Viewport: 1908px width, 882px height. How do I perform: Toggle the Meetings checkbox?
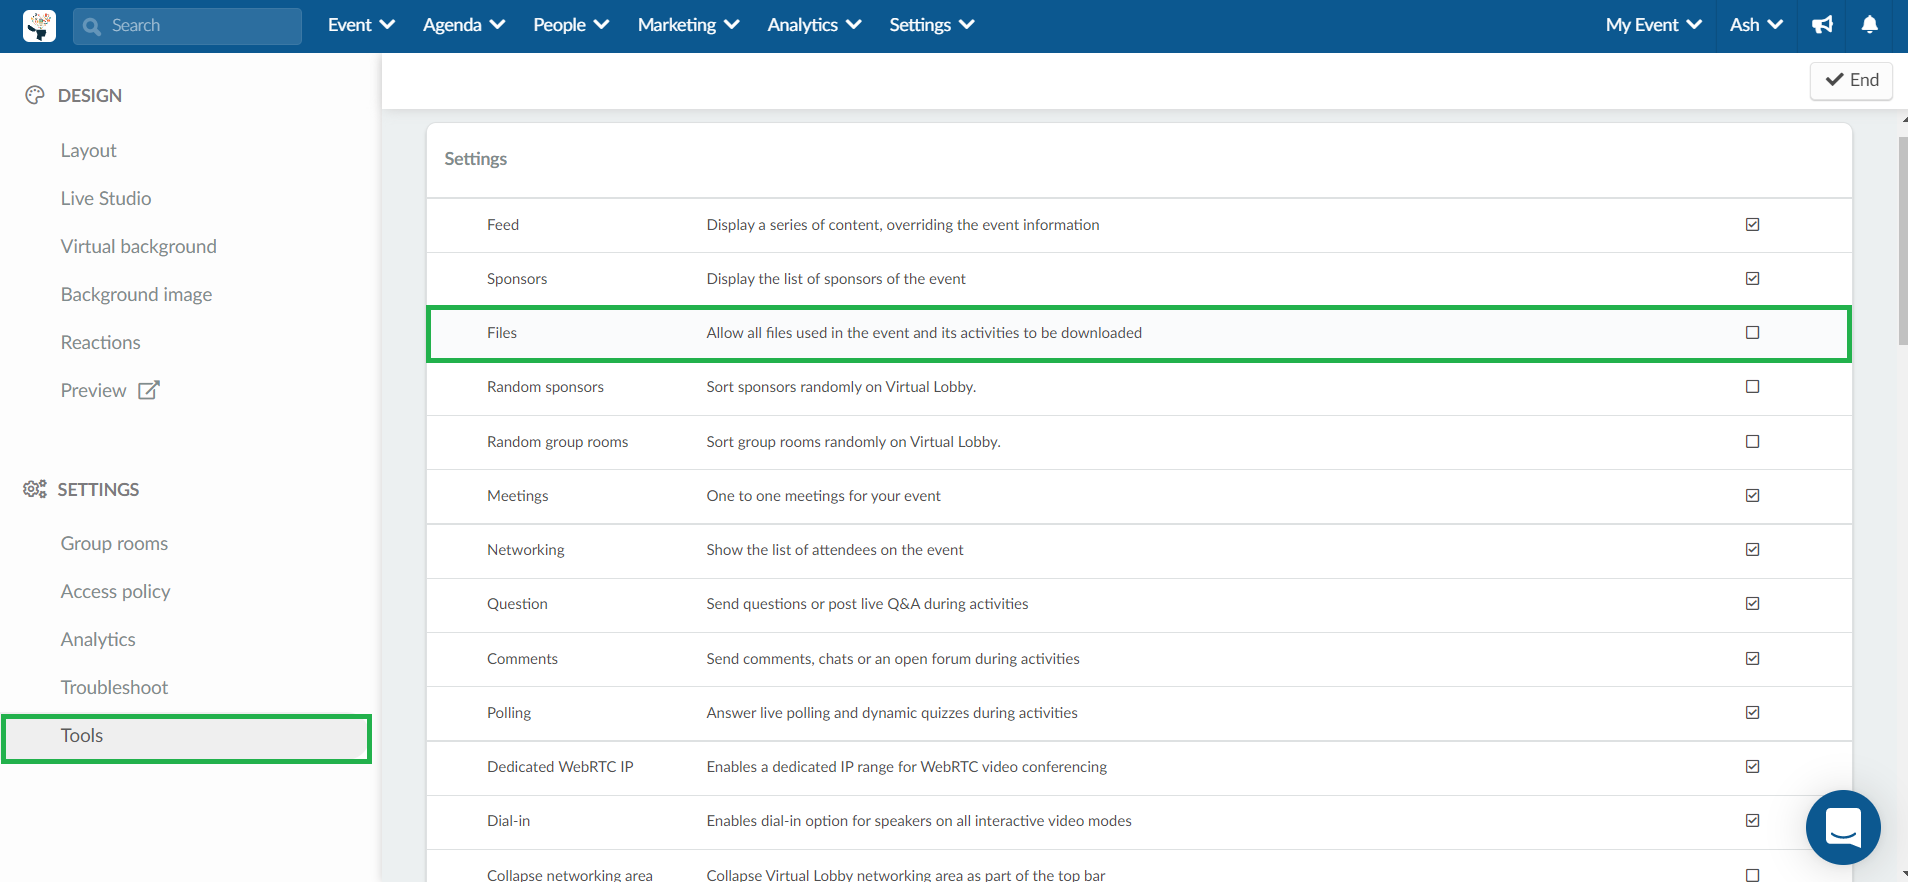coord(1752,495)
